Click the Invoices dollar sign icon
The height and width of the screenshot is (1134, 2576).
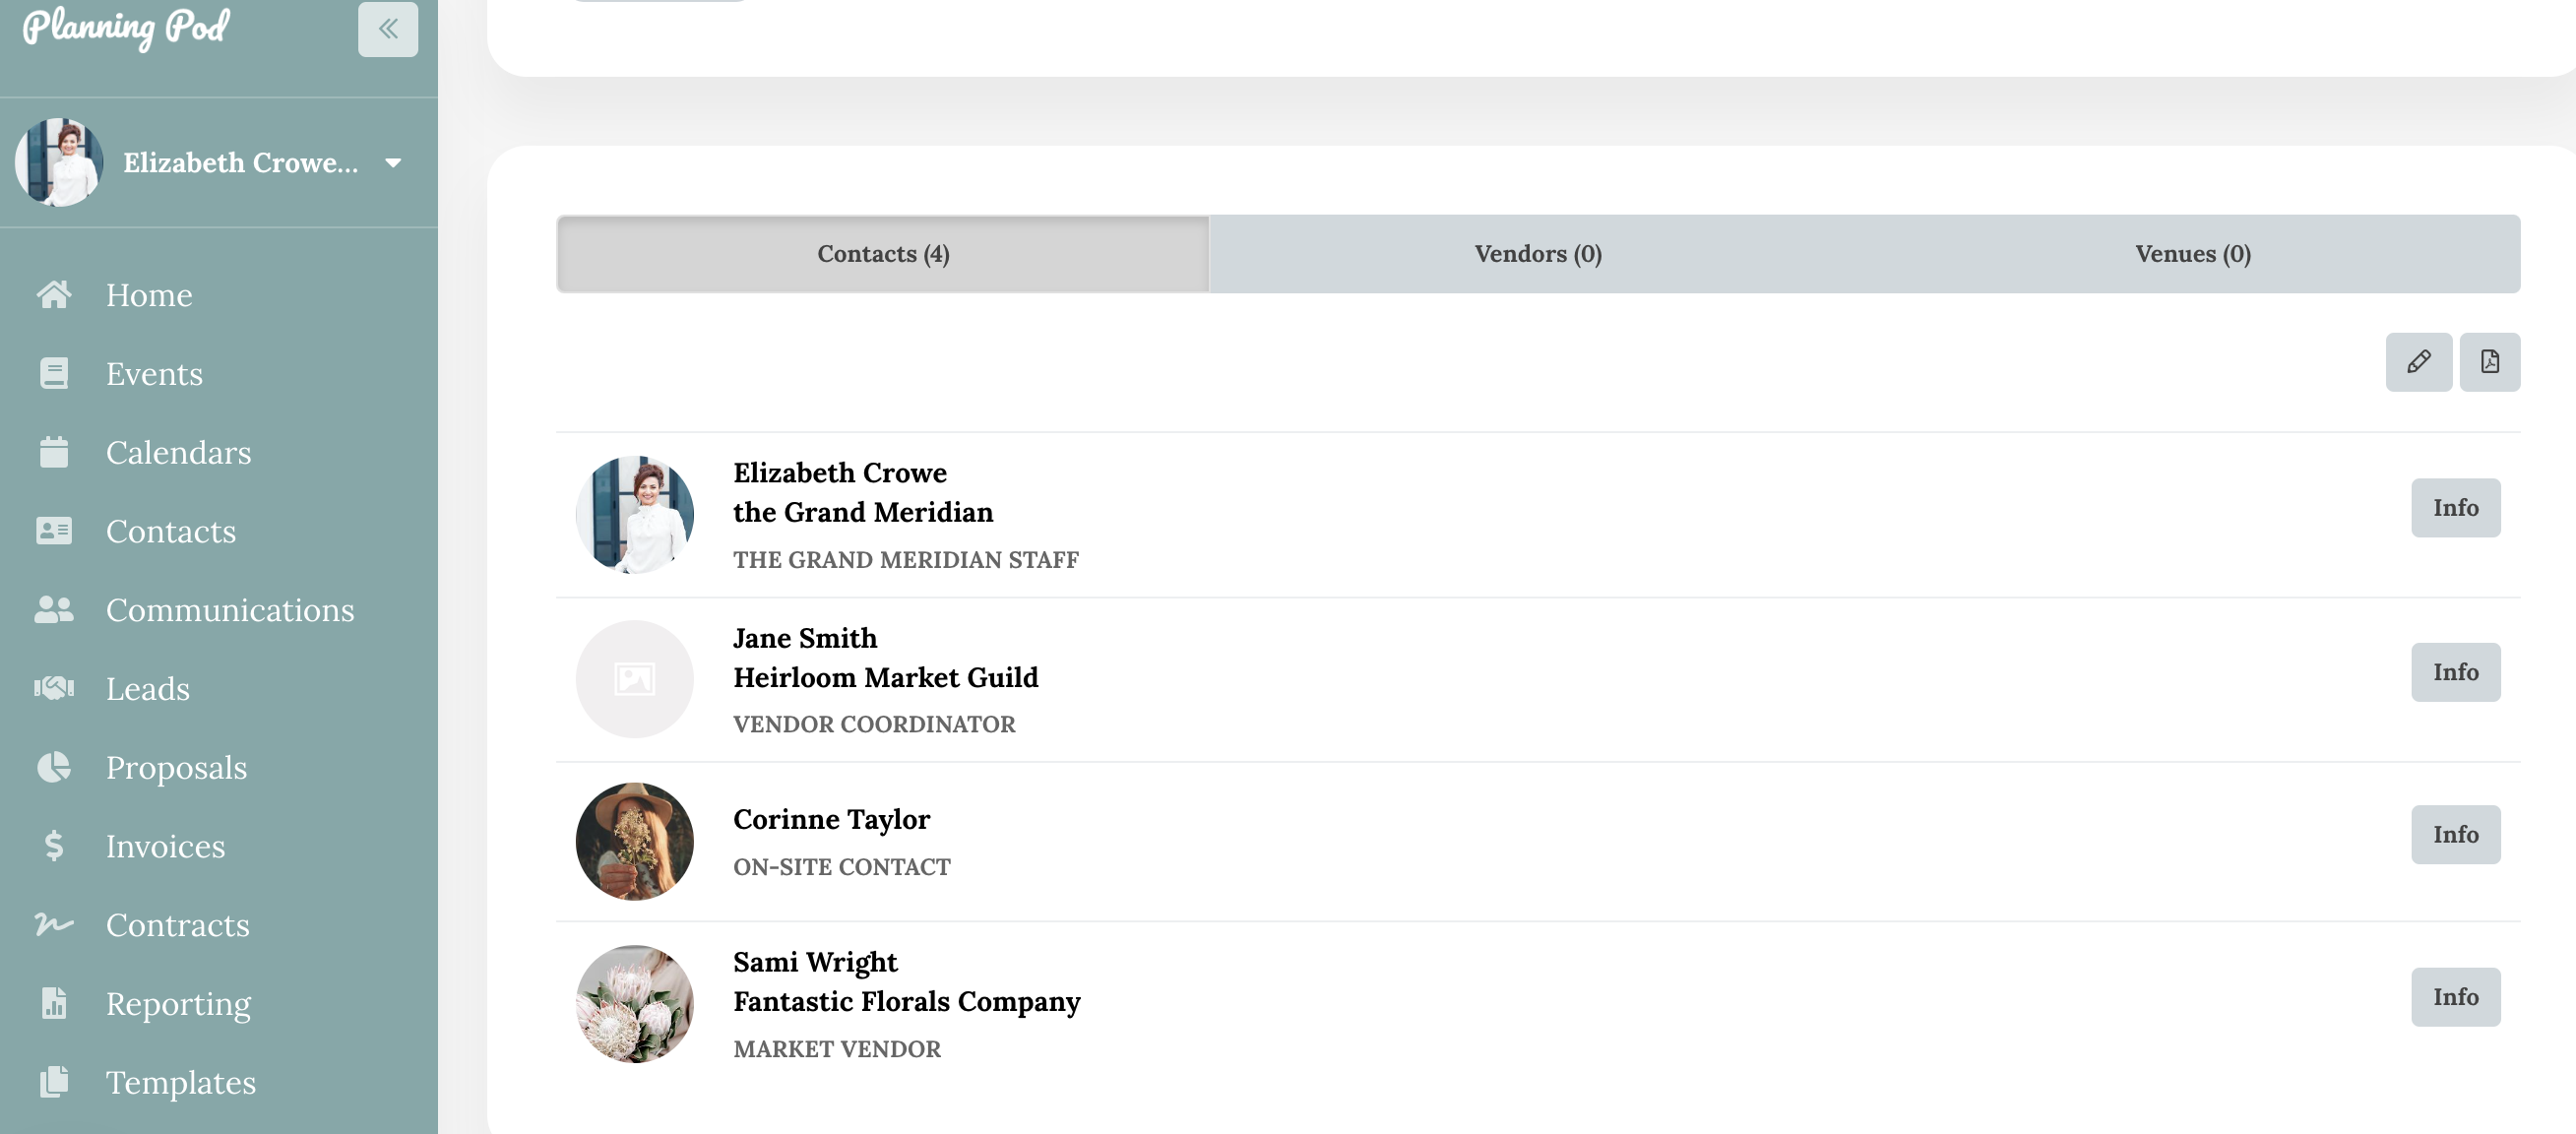tap(54, 846)
